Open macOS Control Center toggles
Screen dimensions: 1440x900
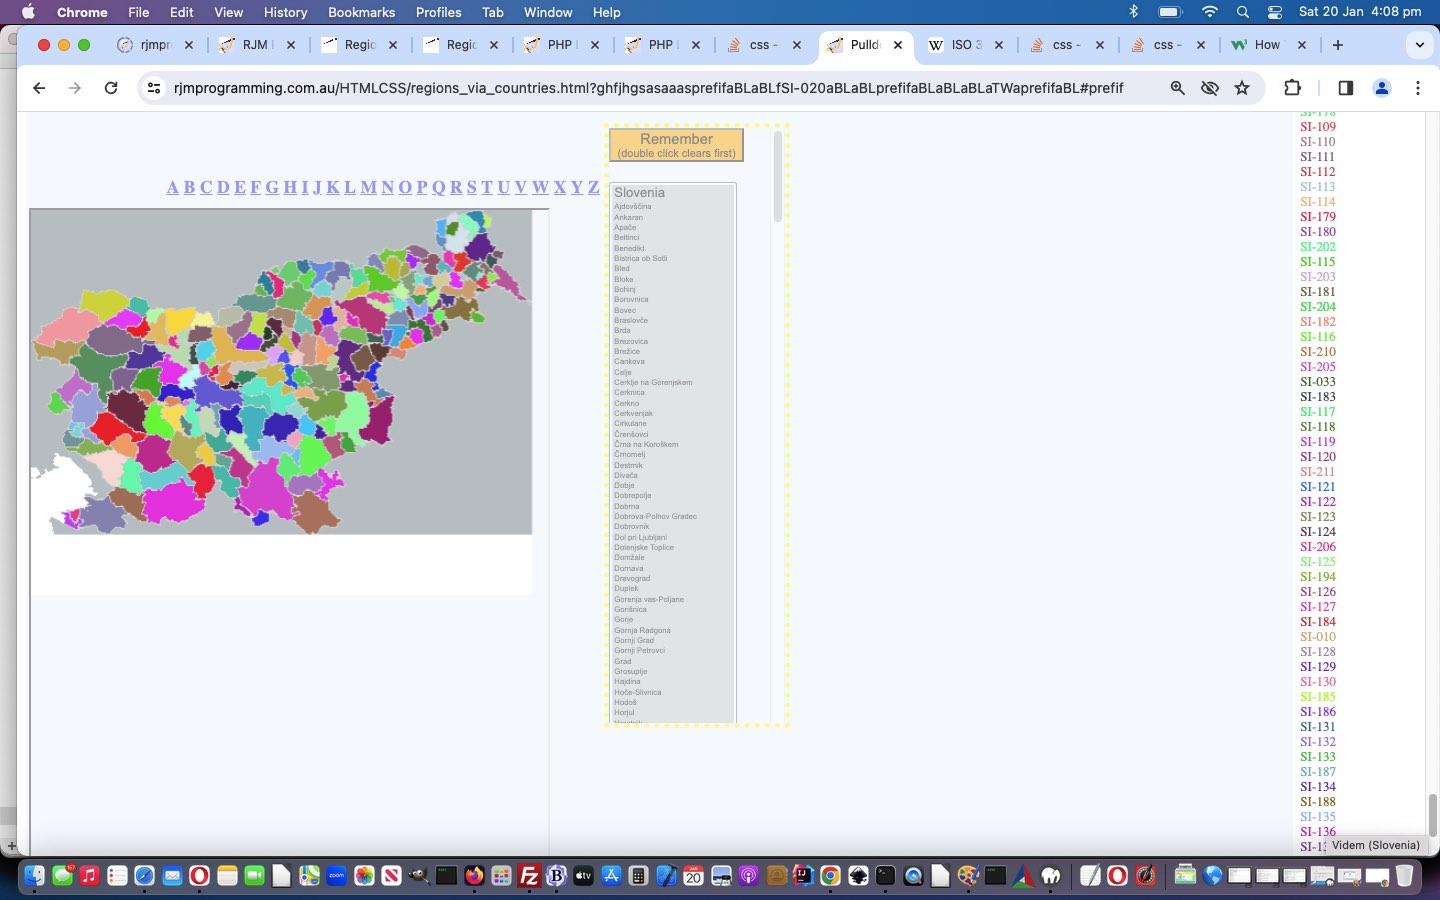1274,12
